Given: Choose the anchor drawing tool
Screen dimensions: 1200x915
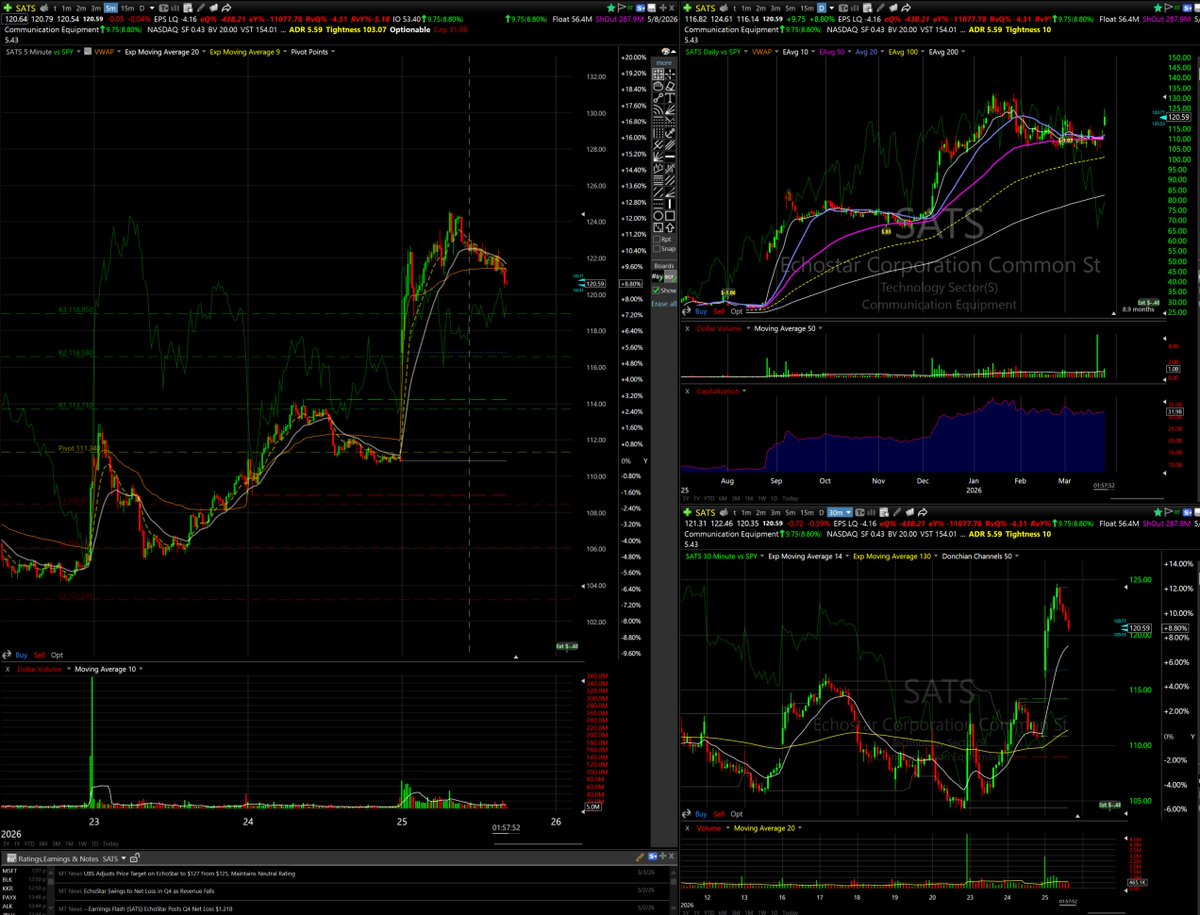Looking at the screenshot, I should [x=670, y=133].
